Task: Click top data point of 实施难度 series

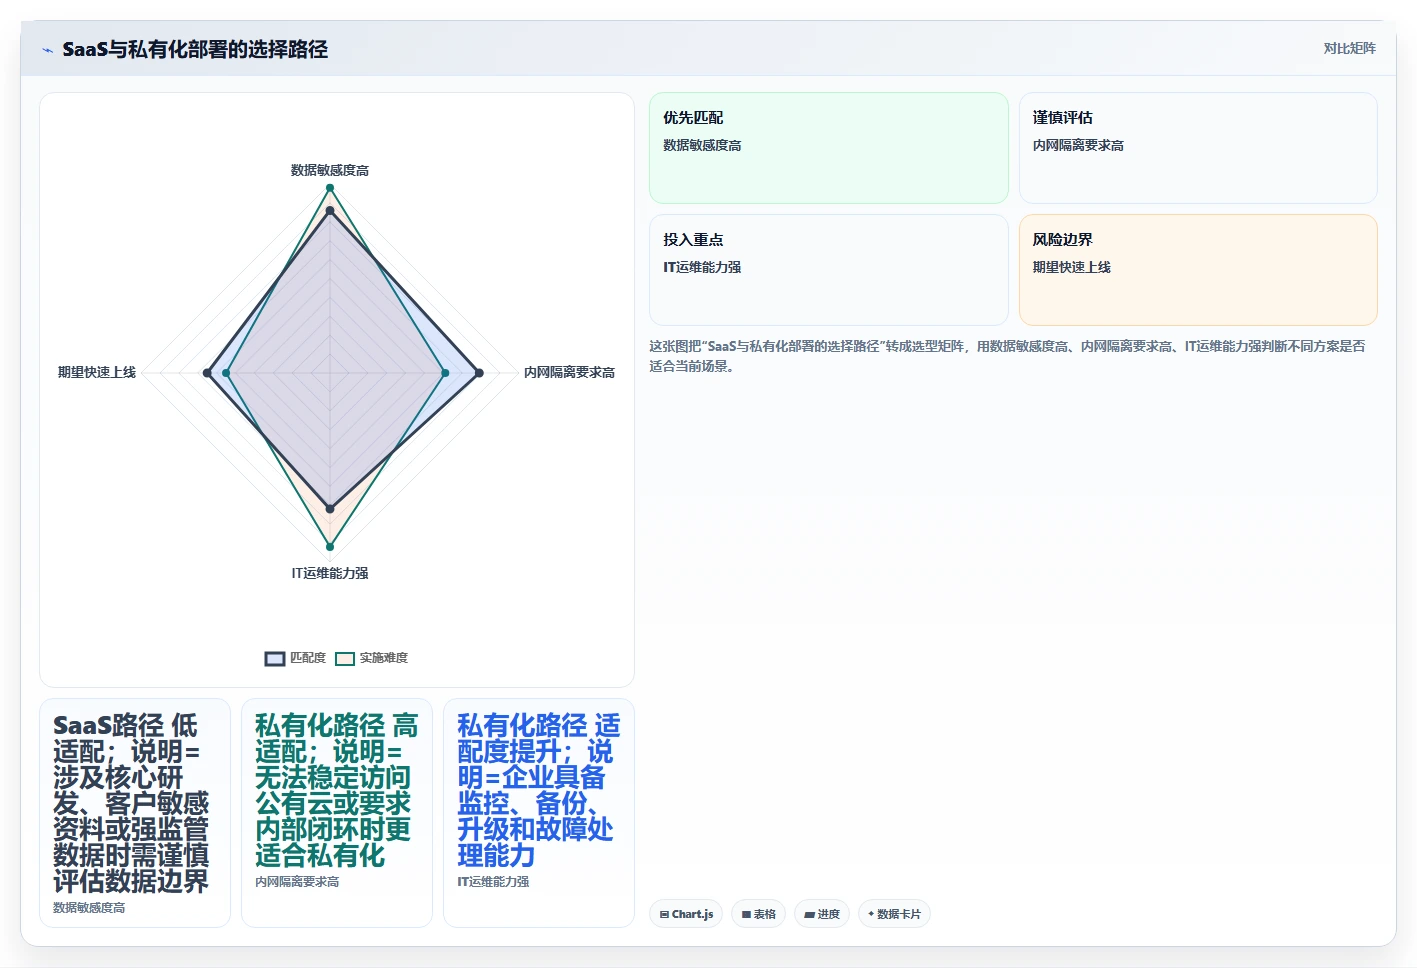Action: [x=330, y=186]
